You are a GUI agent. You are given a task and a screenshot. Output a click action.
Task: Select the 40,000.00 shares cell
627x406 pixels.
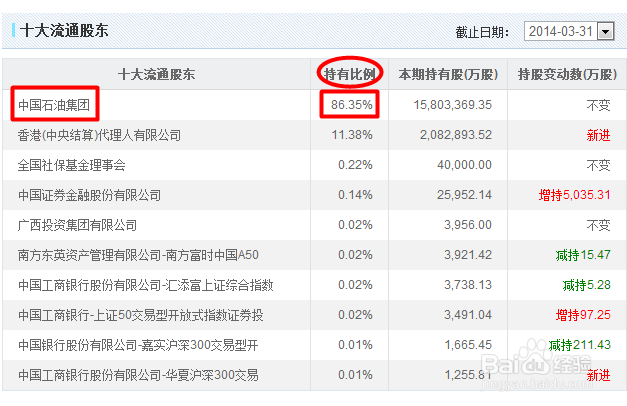click(x=464, y=165)
